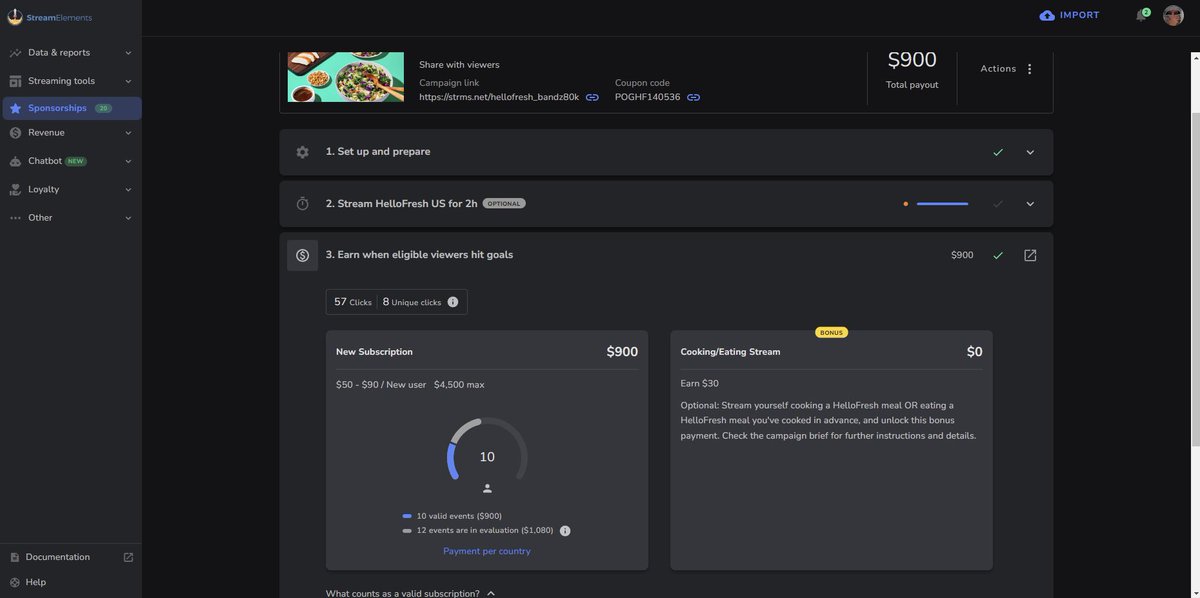Open the StreamElements logo home link
1200x598 pixels.
[50, 17]
